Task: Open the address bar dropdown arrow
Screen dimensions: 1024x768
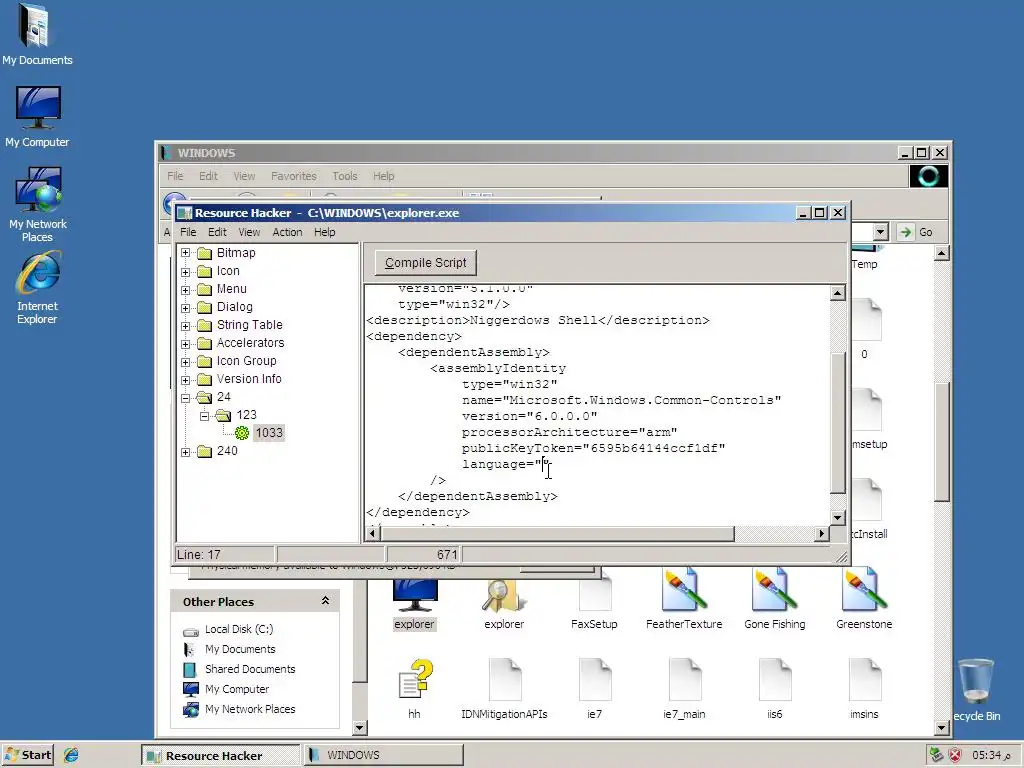Action: coord(880,232)
